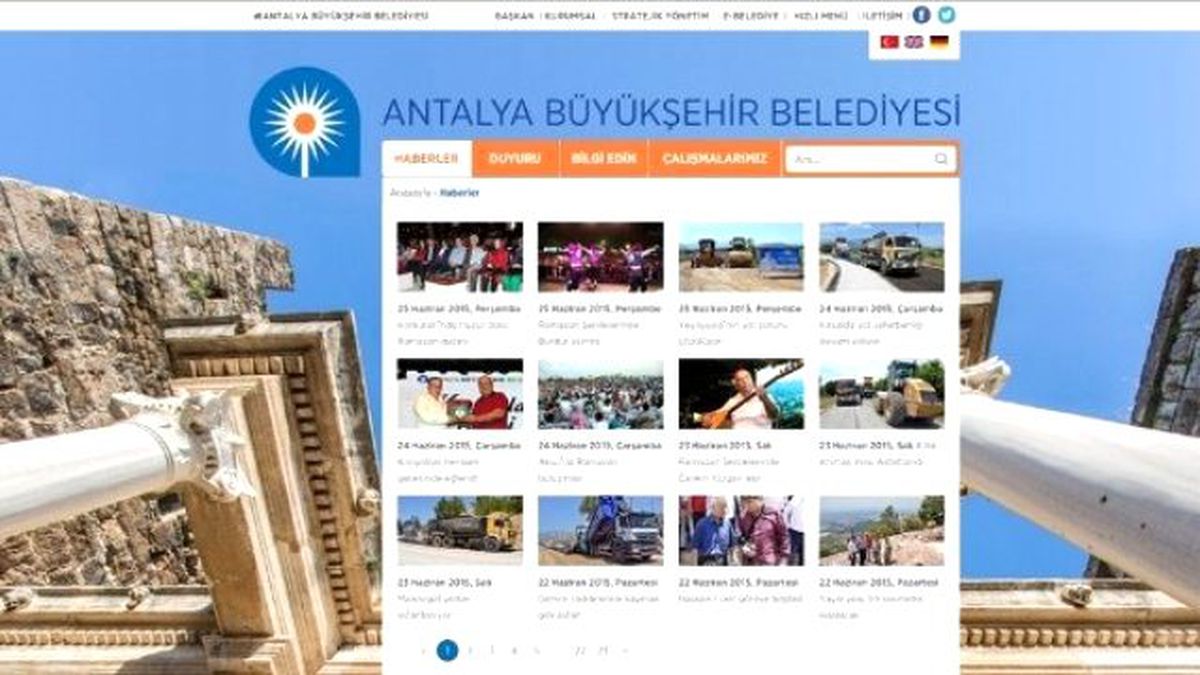Open STRATEJİK YÖNETİM in the top menu
Screen dimensions: 1200x675
tap(660, 16)
